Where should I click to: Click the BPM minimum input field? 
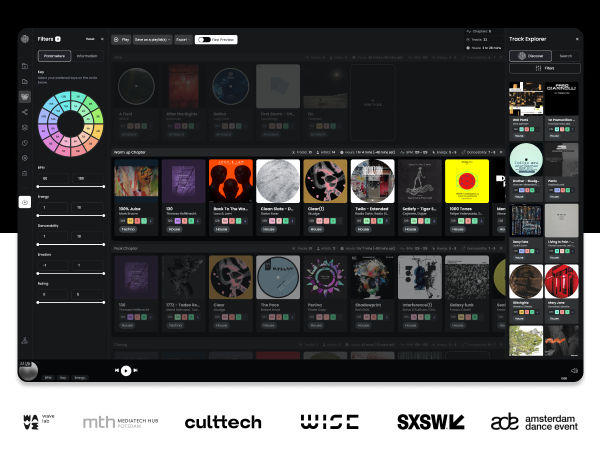click(53, 178)
